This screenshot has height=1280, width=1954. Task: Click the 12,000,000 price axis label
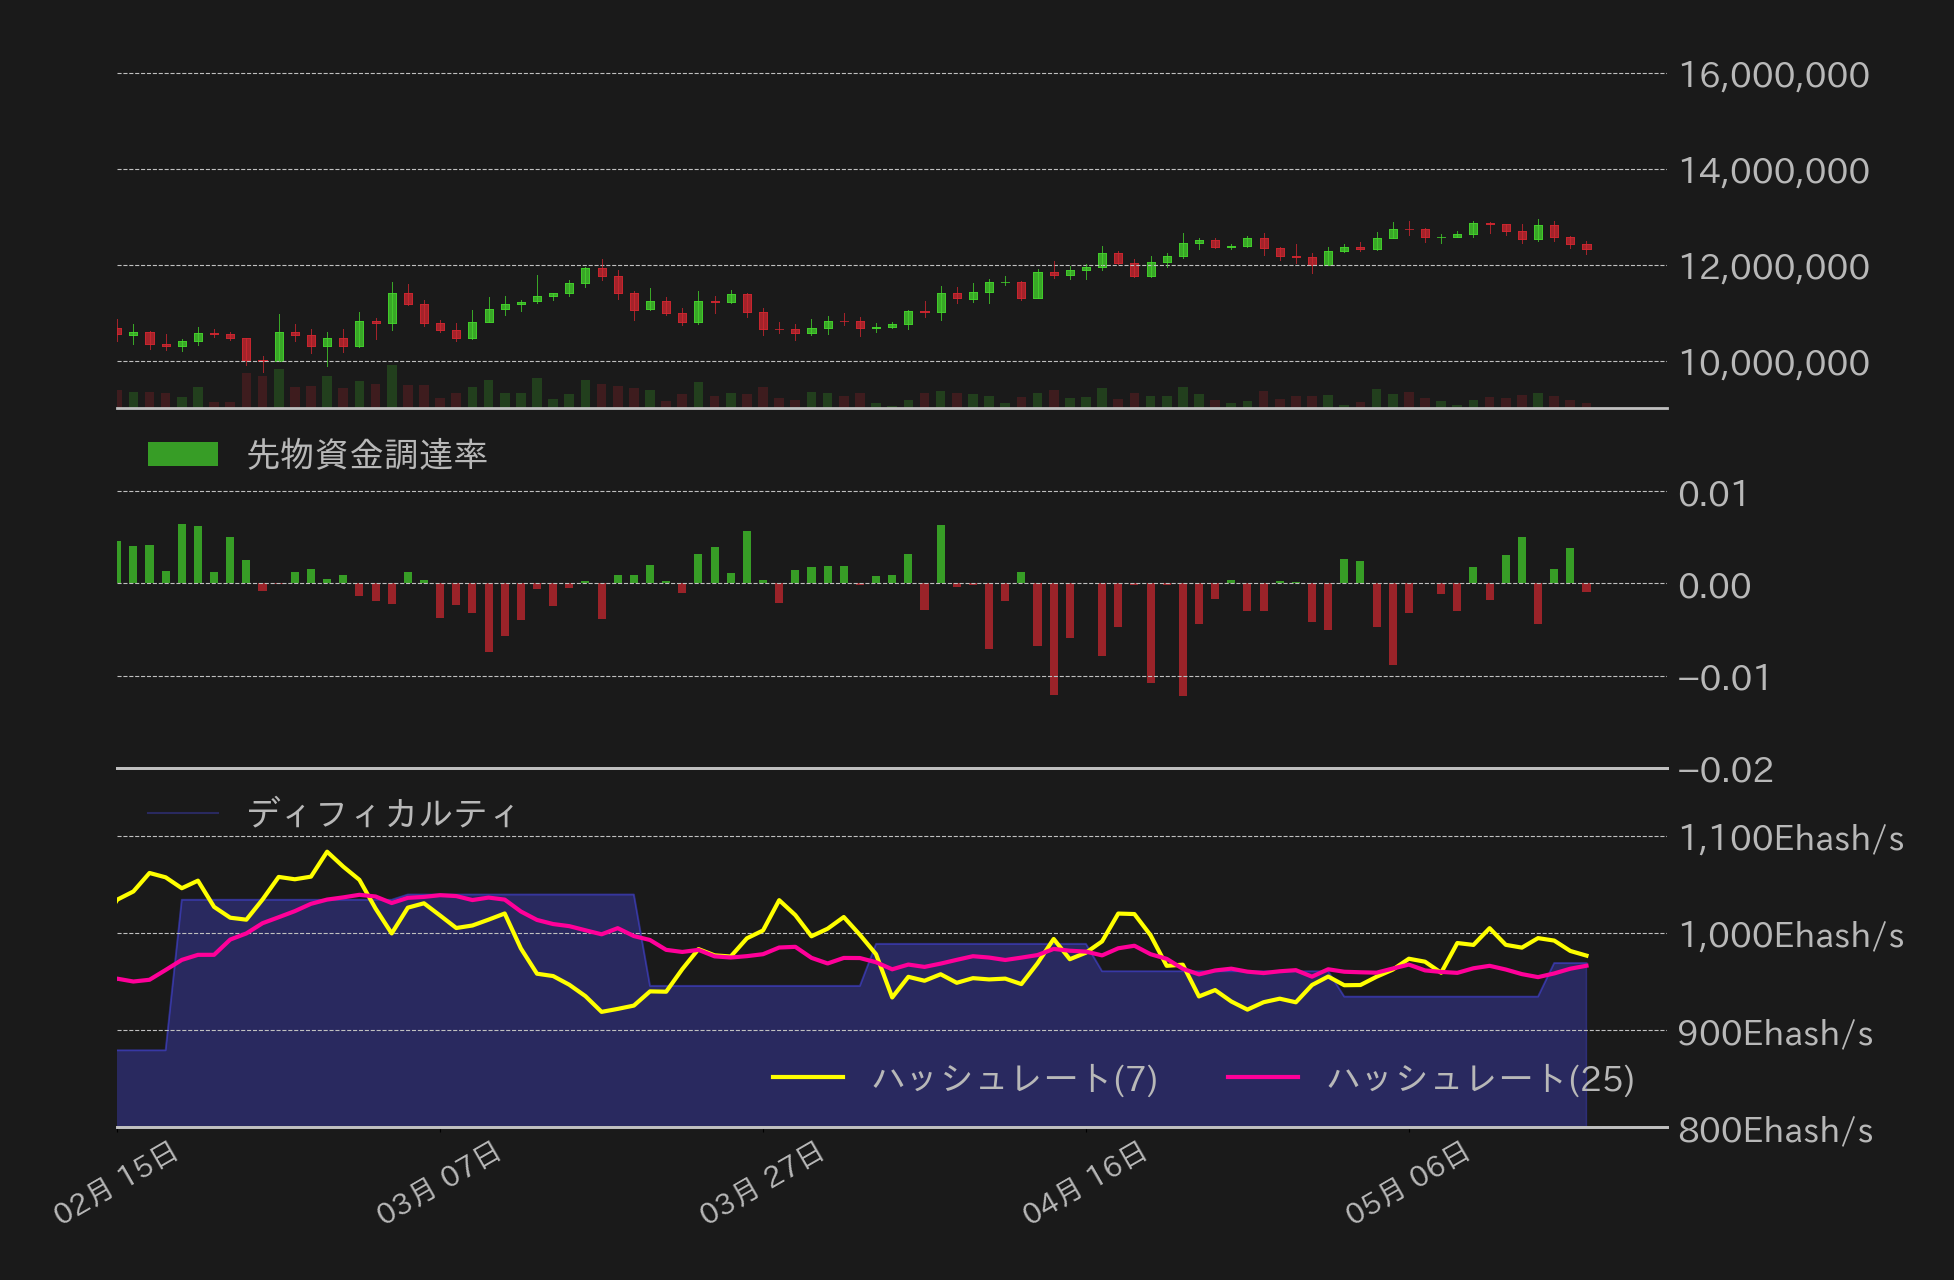coord(1774,267)
